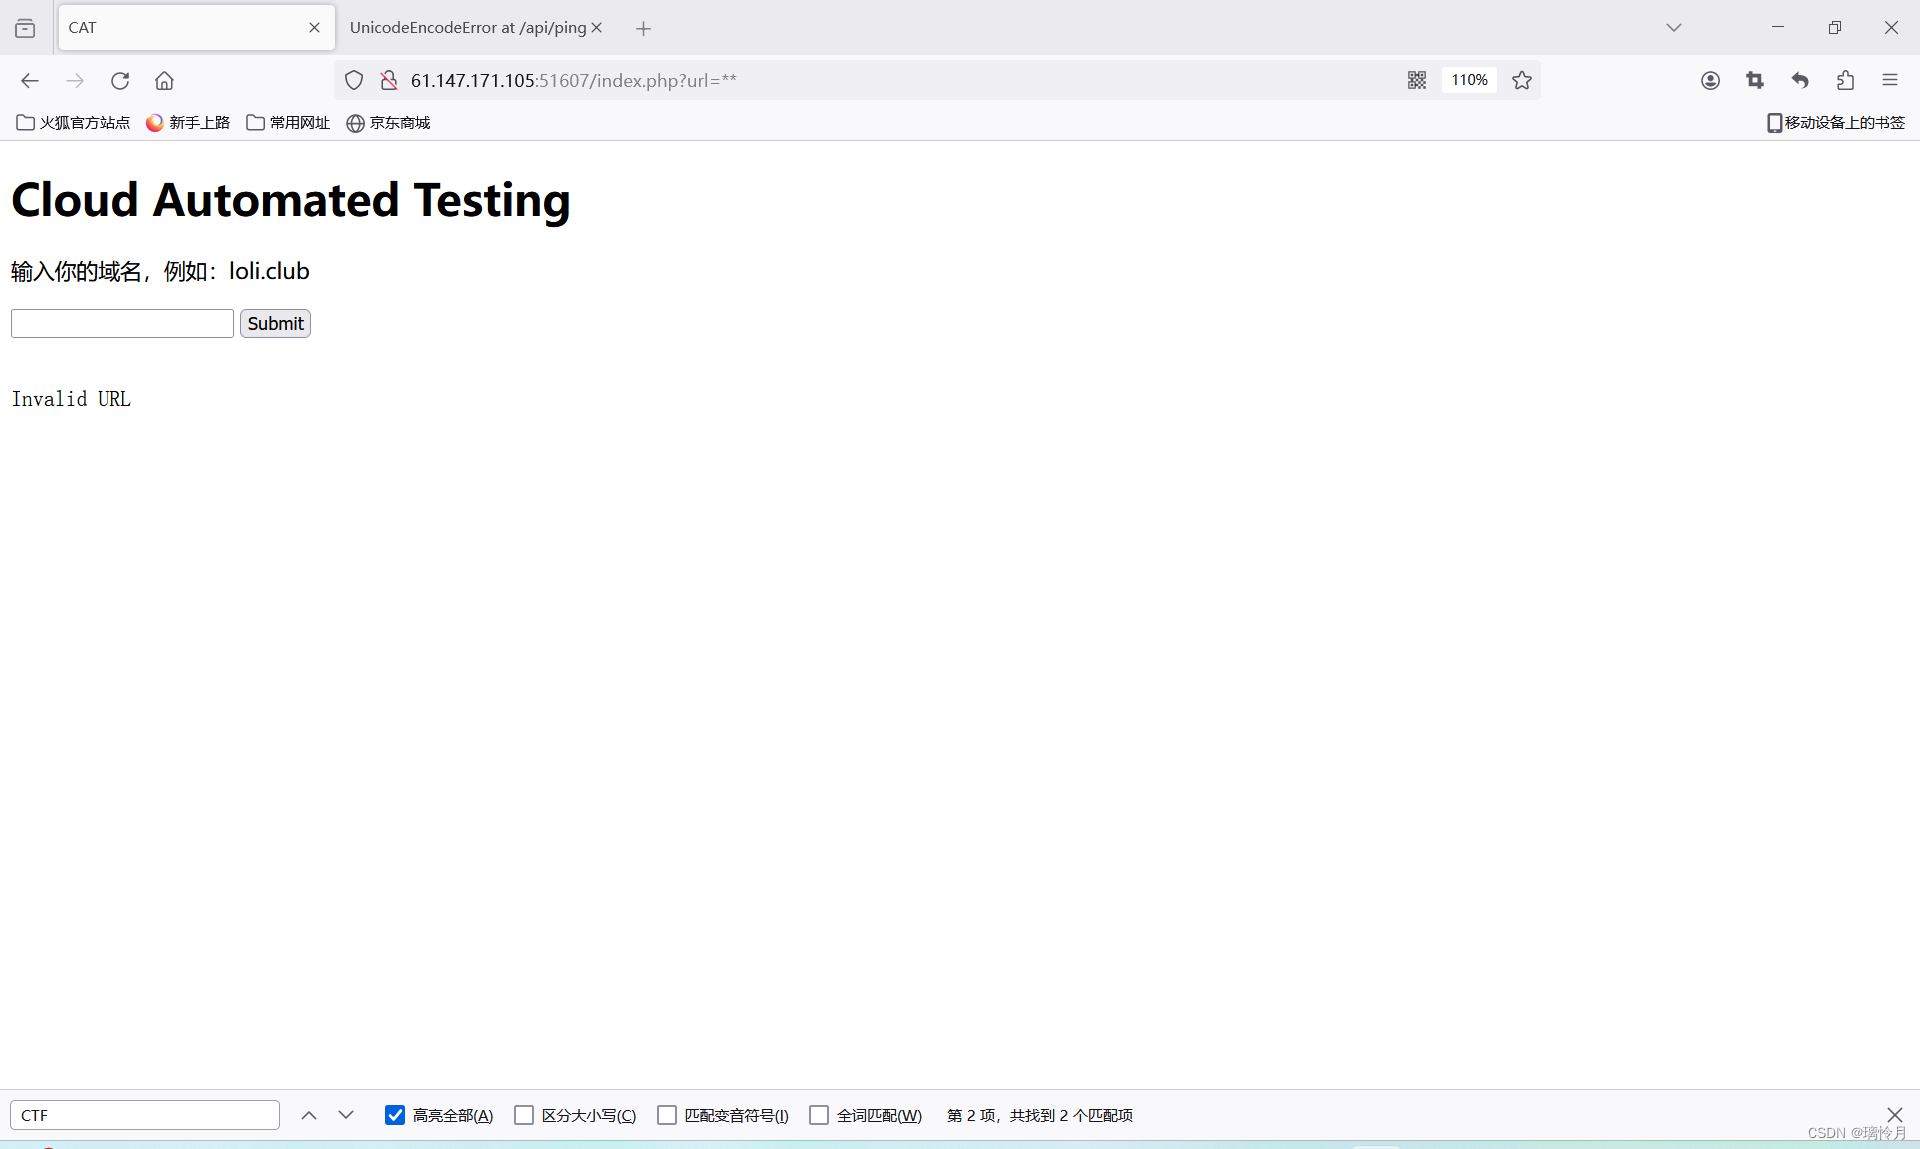Open the extensions puzzle icon
This screenshot has height=1149, width=1920.
point(1845,81)
